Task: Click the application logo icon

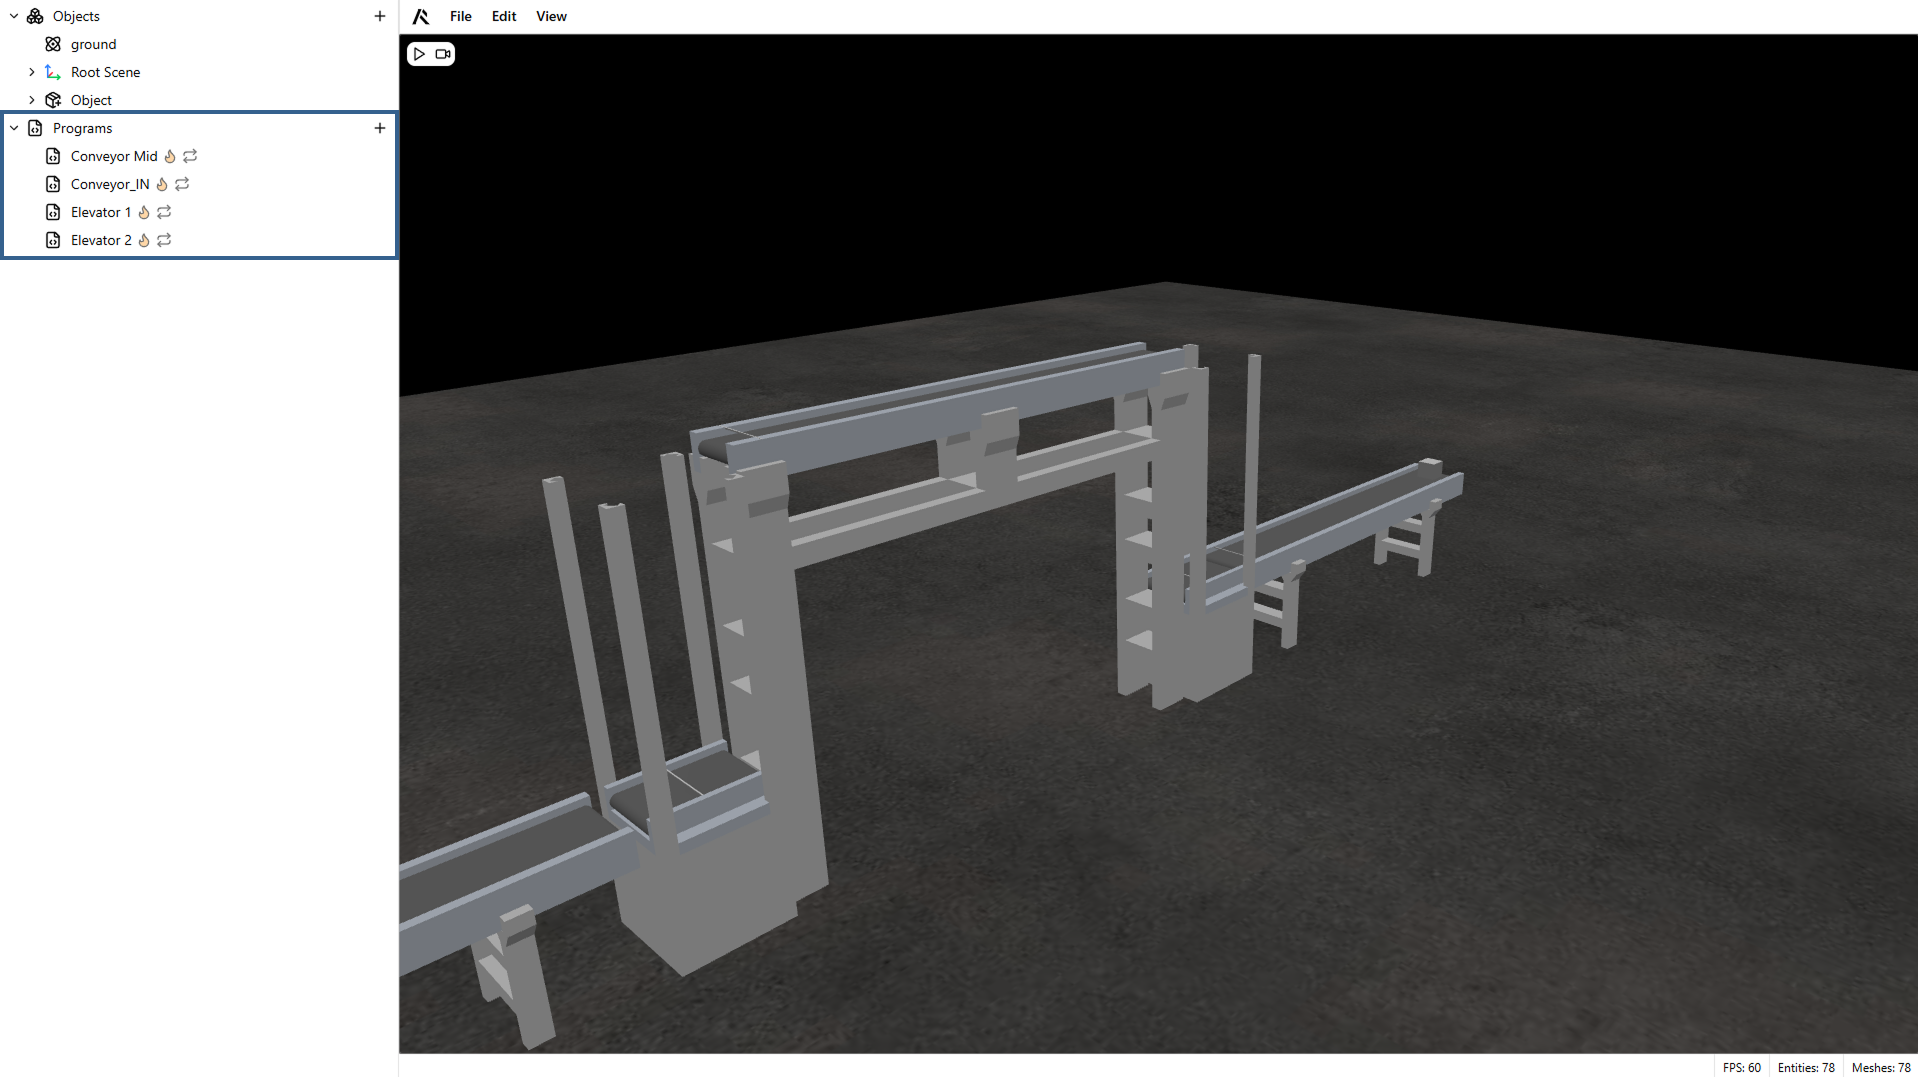Action: (x=421, y=16)
